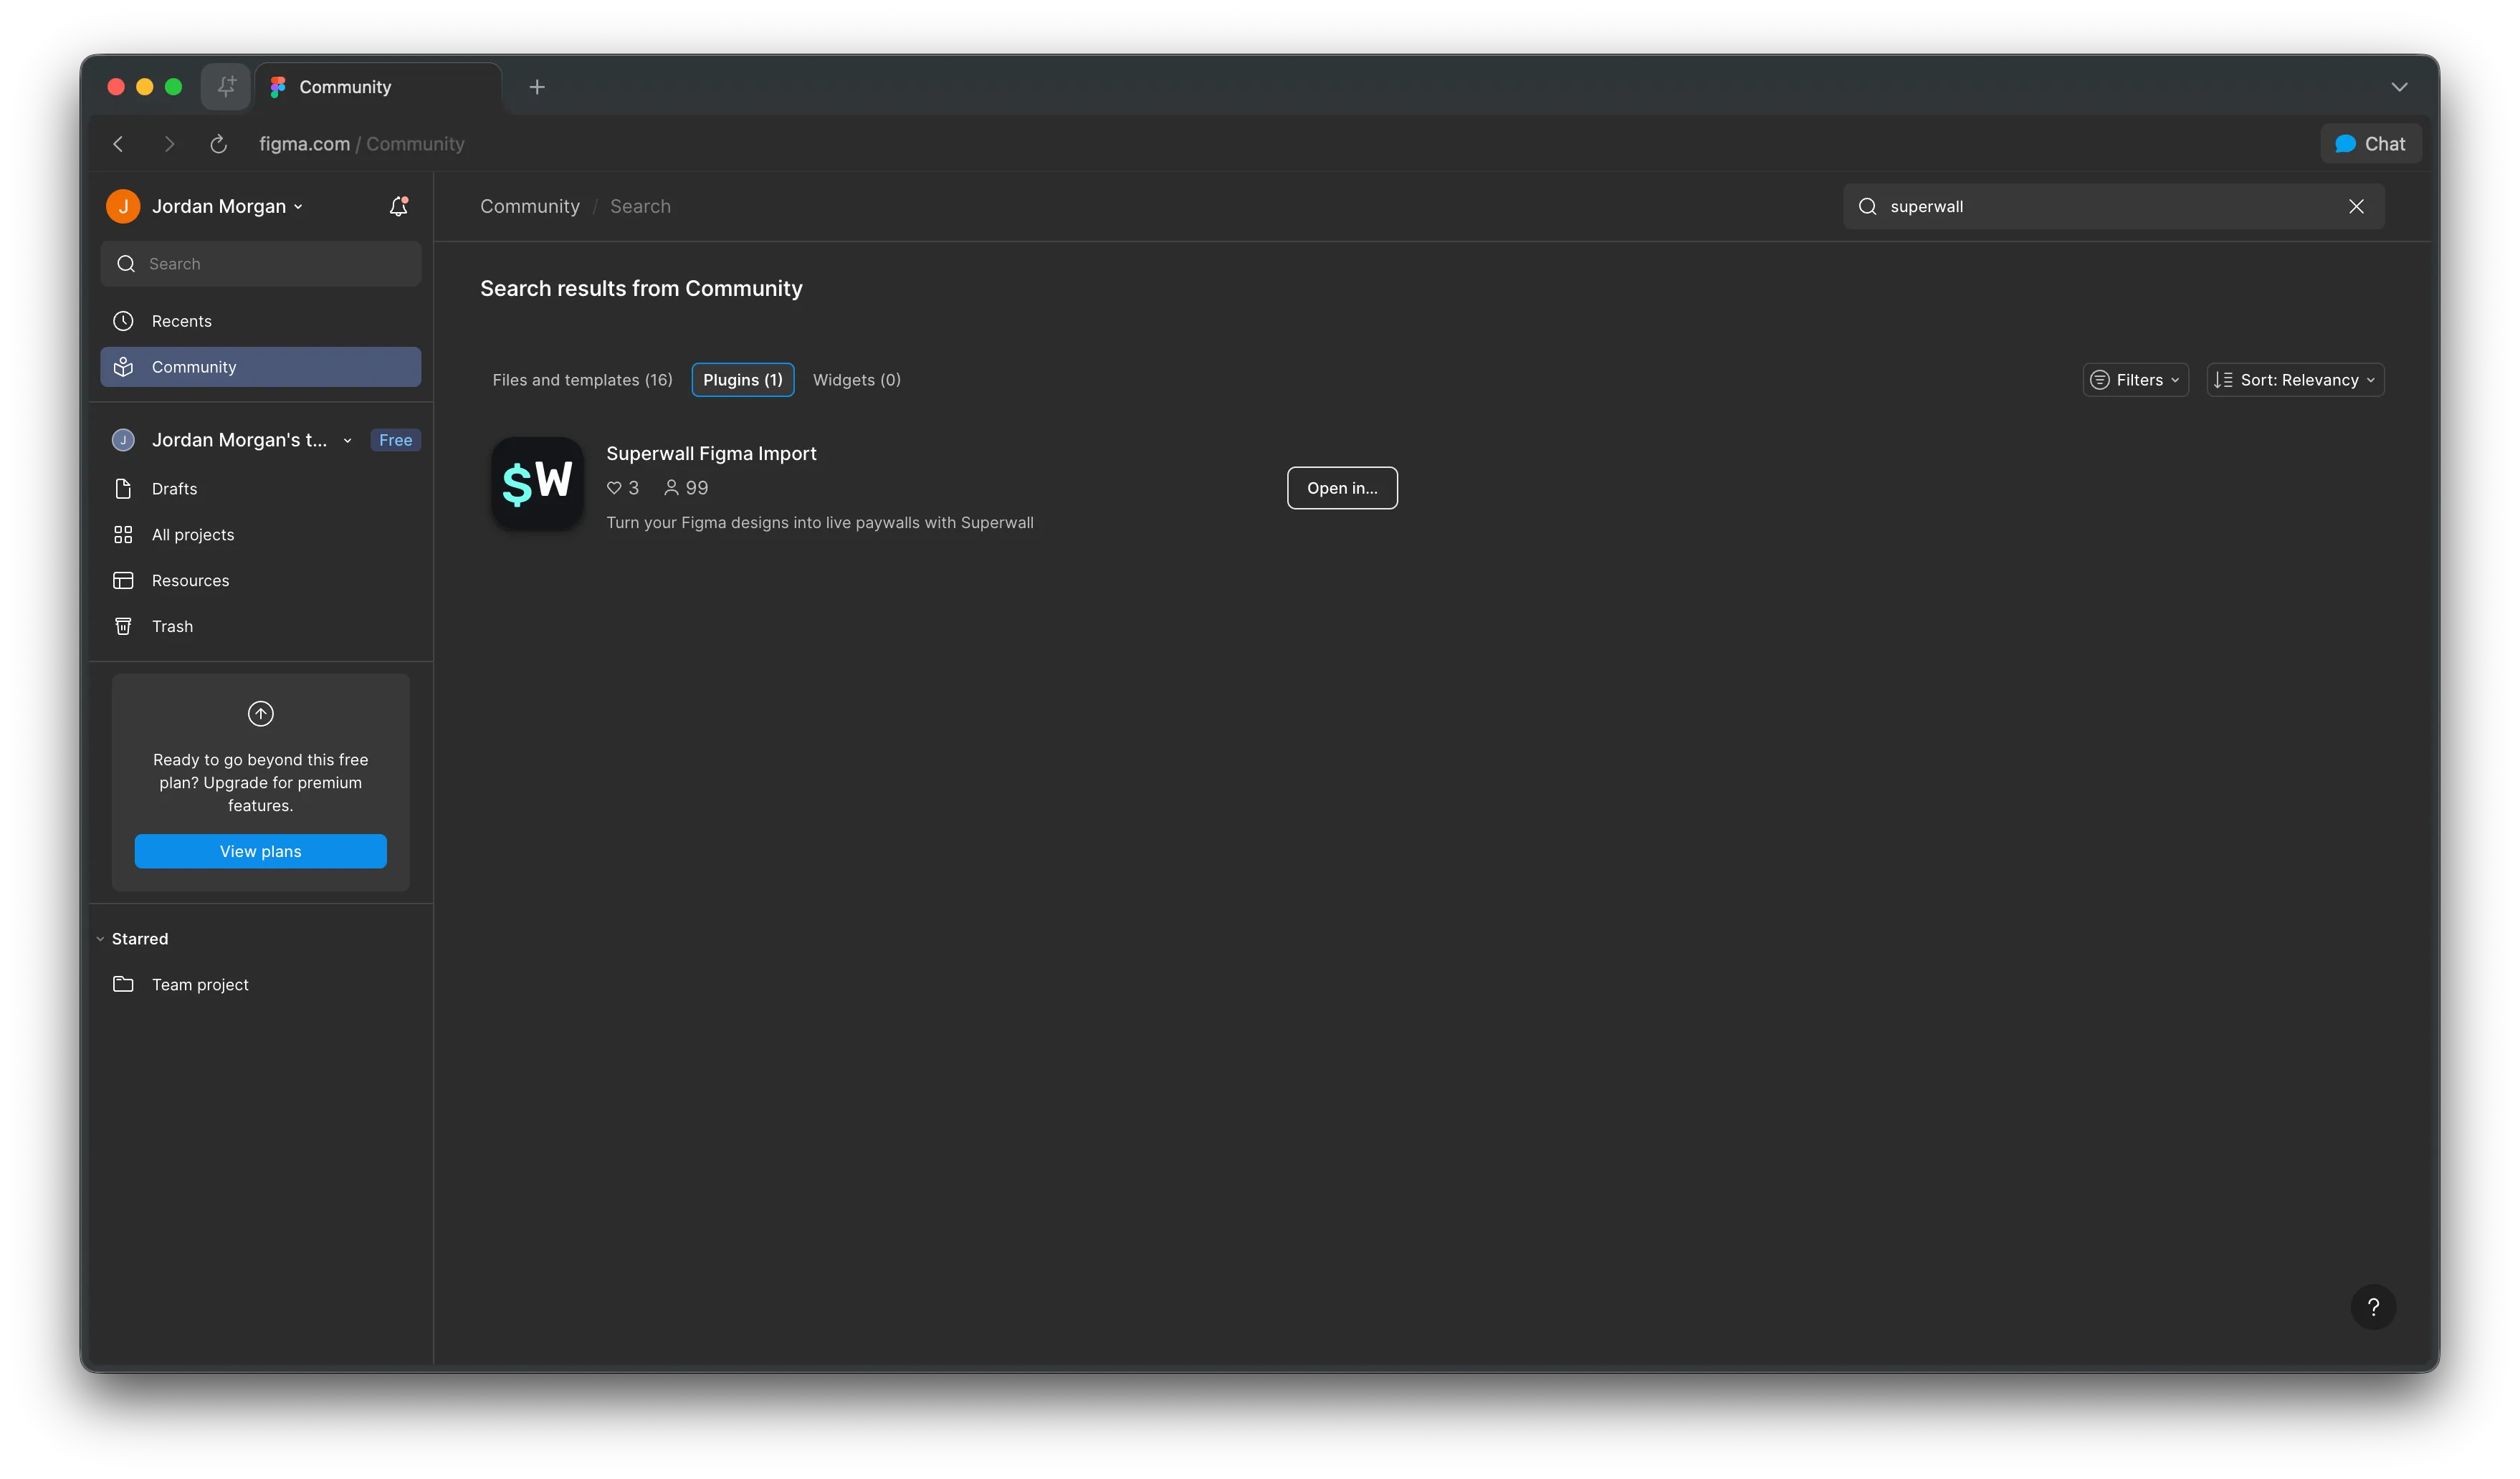Clear the superwall search text
Image resolution: width=2520 pixels, height=1479 pixels.
click(2356, 206)
